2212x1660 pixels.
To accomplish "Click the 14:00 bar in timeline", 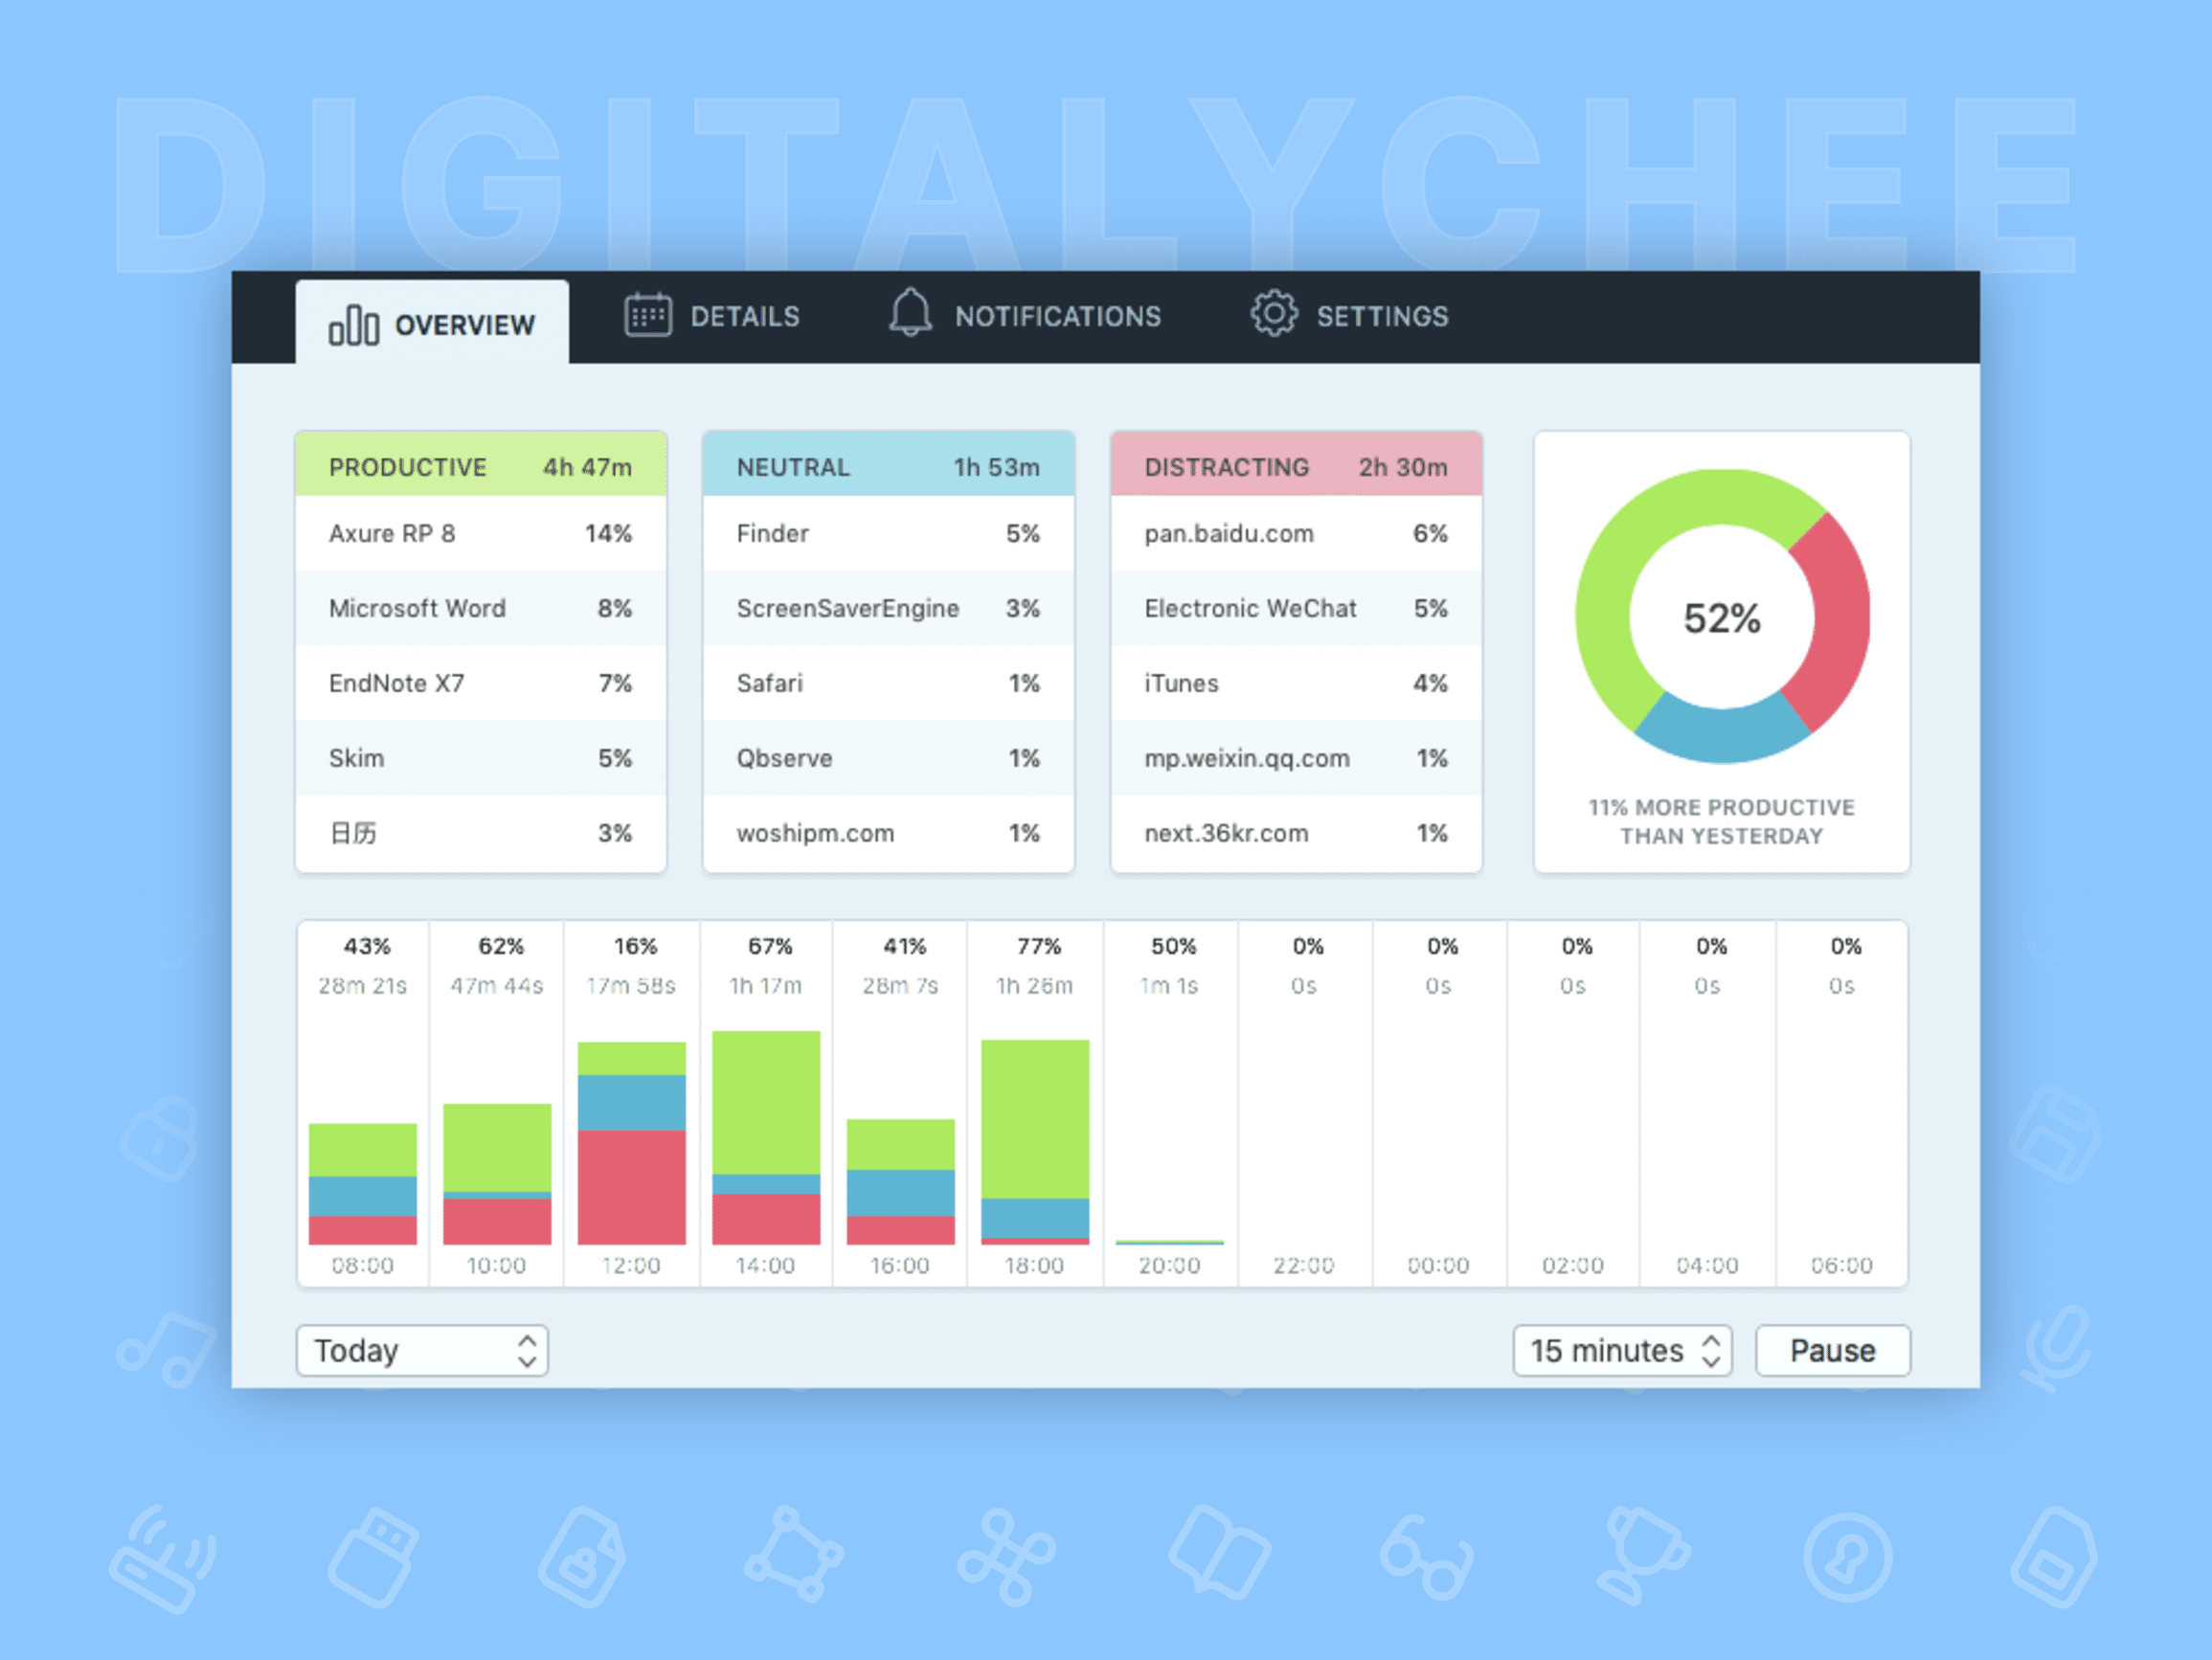I will (x=766, y=1138).
